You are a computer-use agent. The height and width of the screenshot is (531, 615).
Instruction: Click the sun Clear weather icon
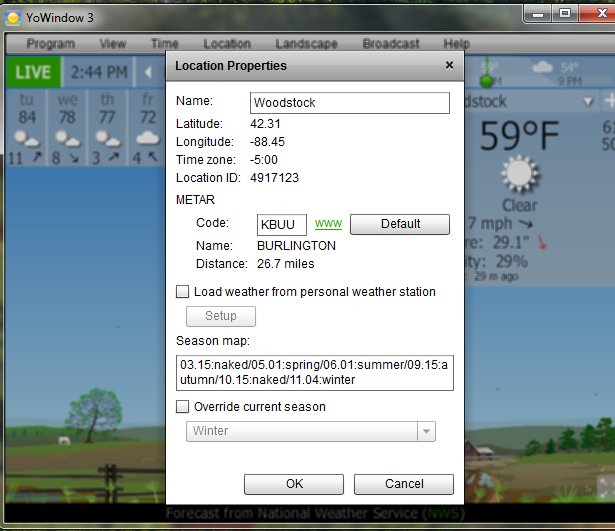tap(519, 174)
